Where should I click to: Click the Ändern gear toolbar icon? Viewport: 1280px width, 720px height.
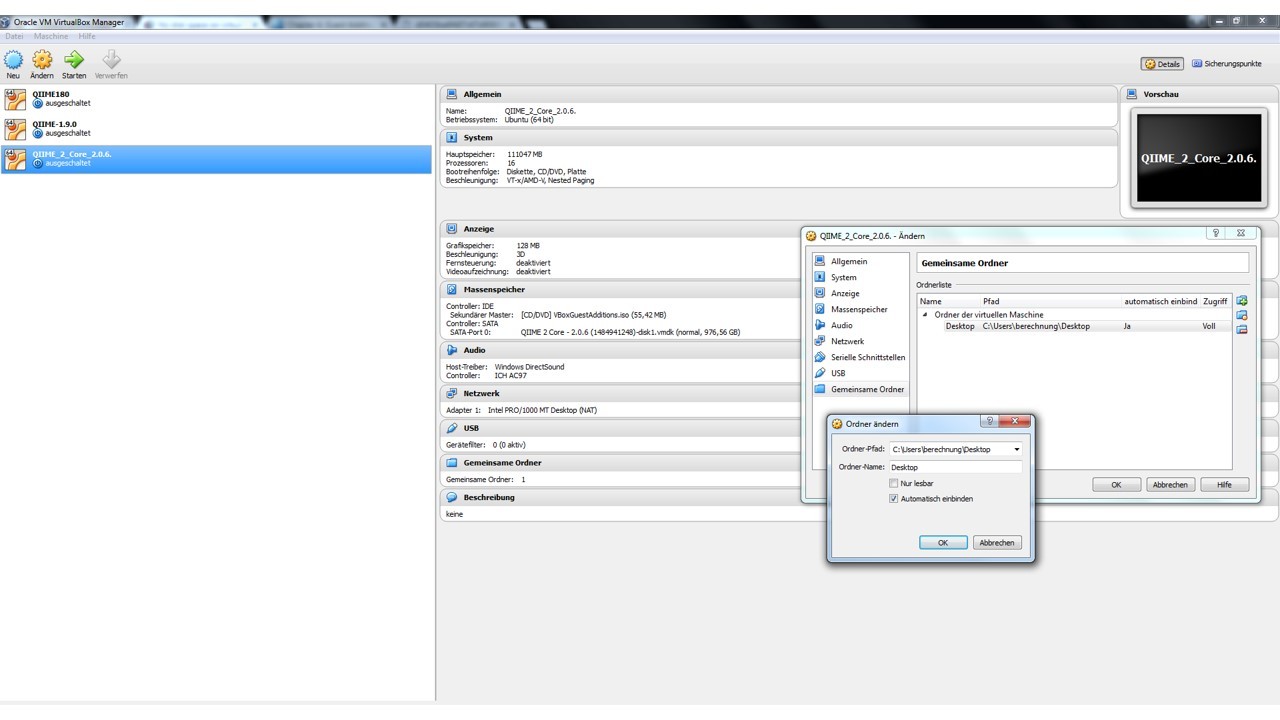click(42, 60)
